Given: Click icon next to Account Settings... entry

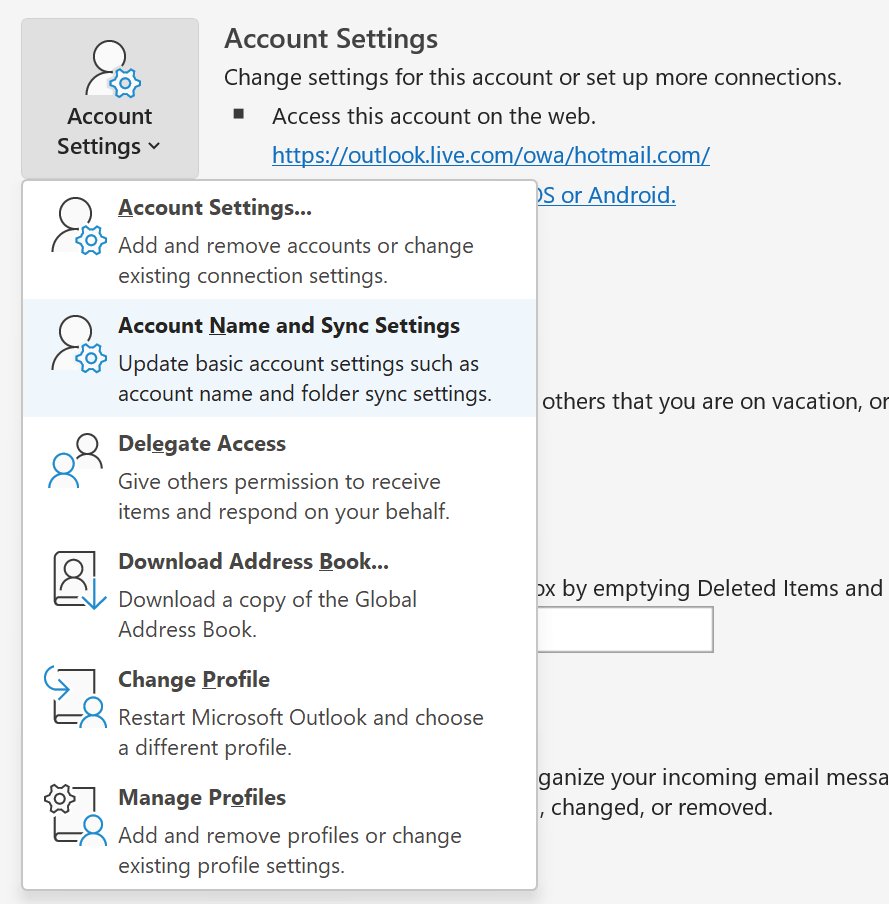Looking at the screenshot, I should [79, 226].
